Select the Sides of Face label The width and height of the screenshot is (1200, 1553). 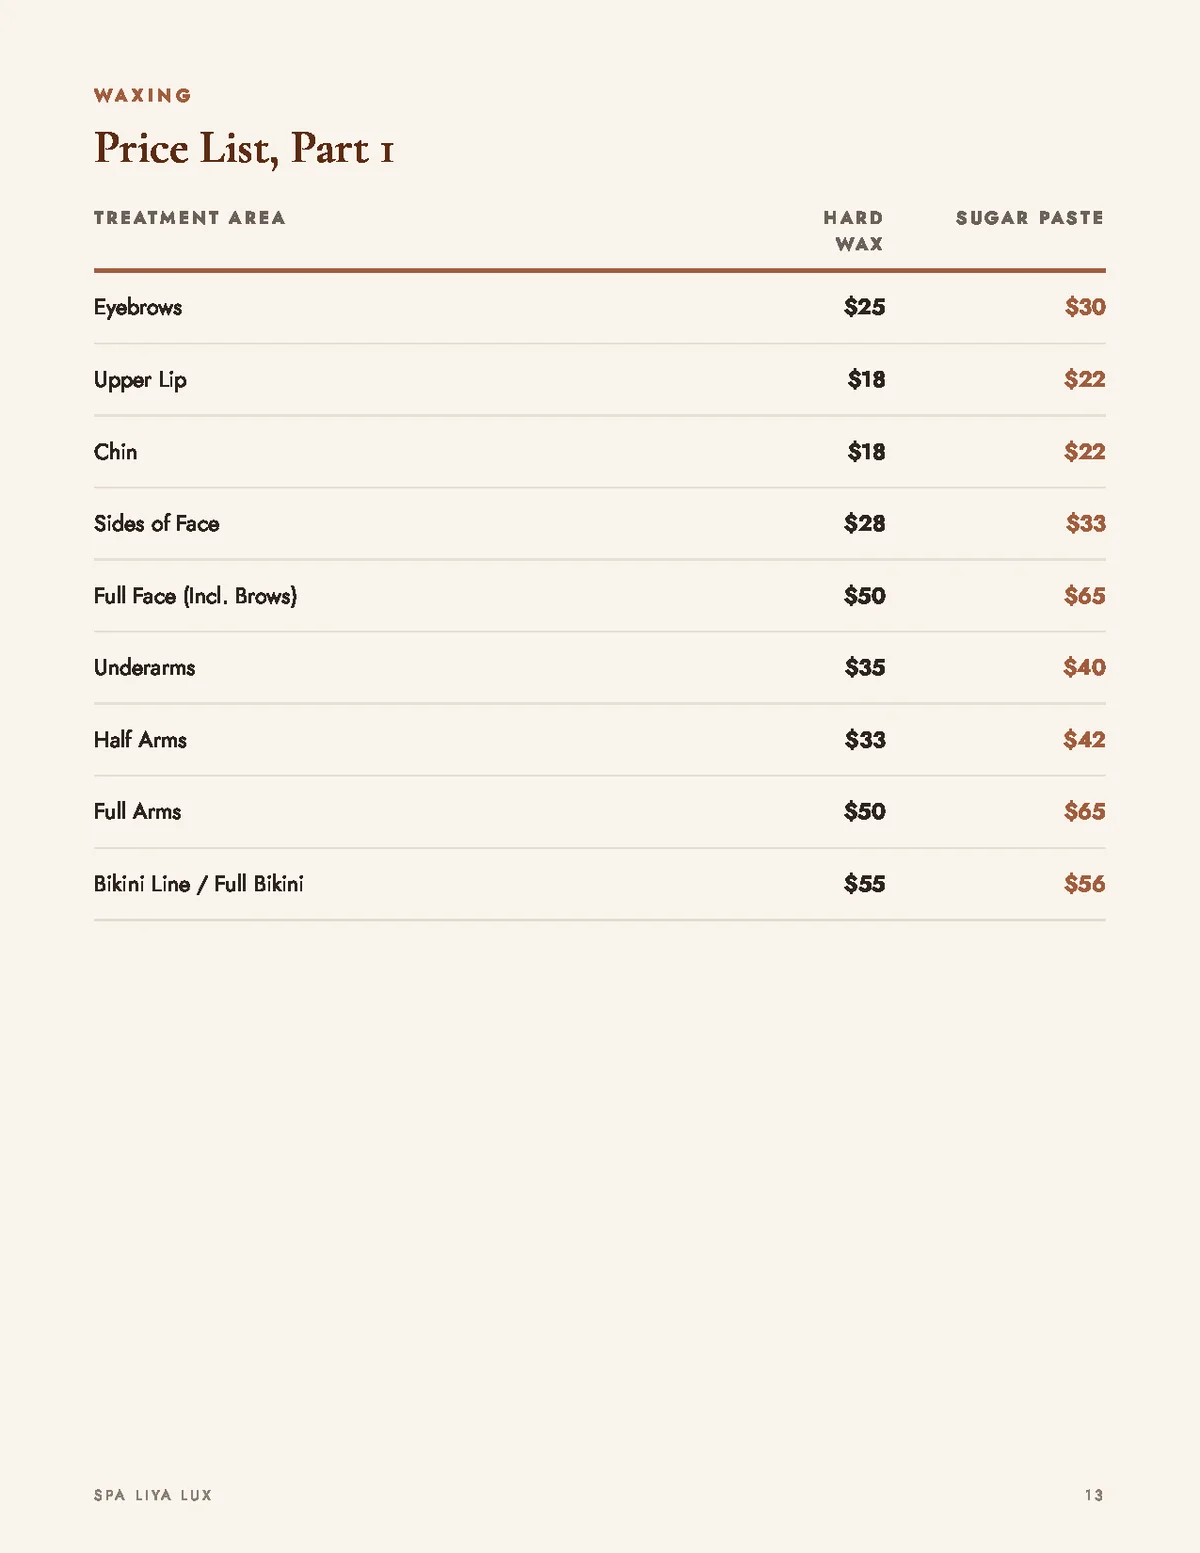(156, 523)
